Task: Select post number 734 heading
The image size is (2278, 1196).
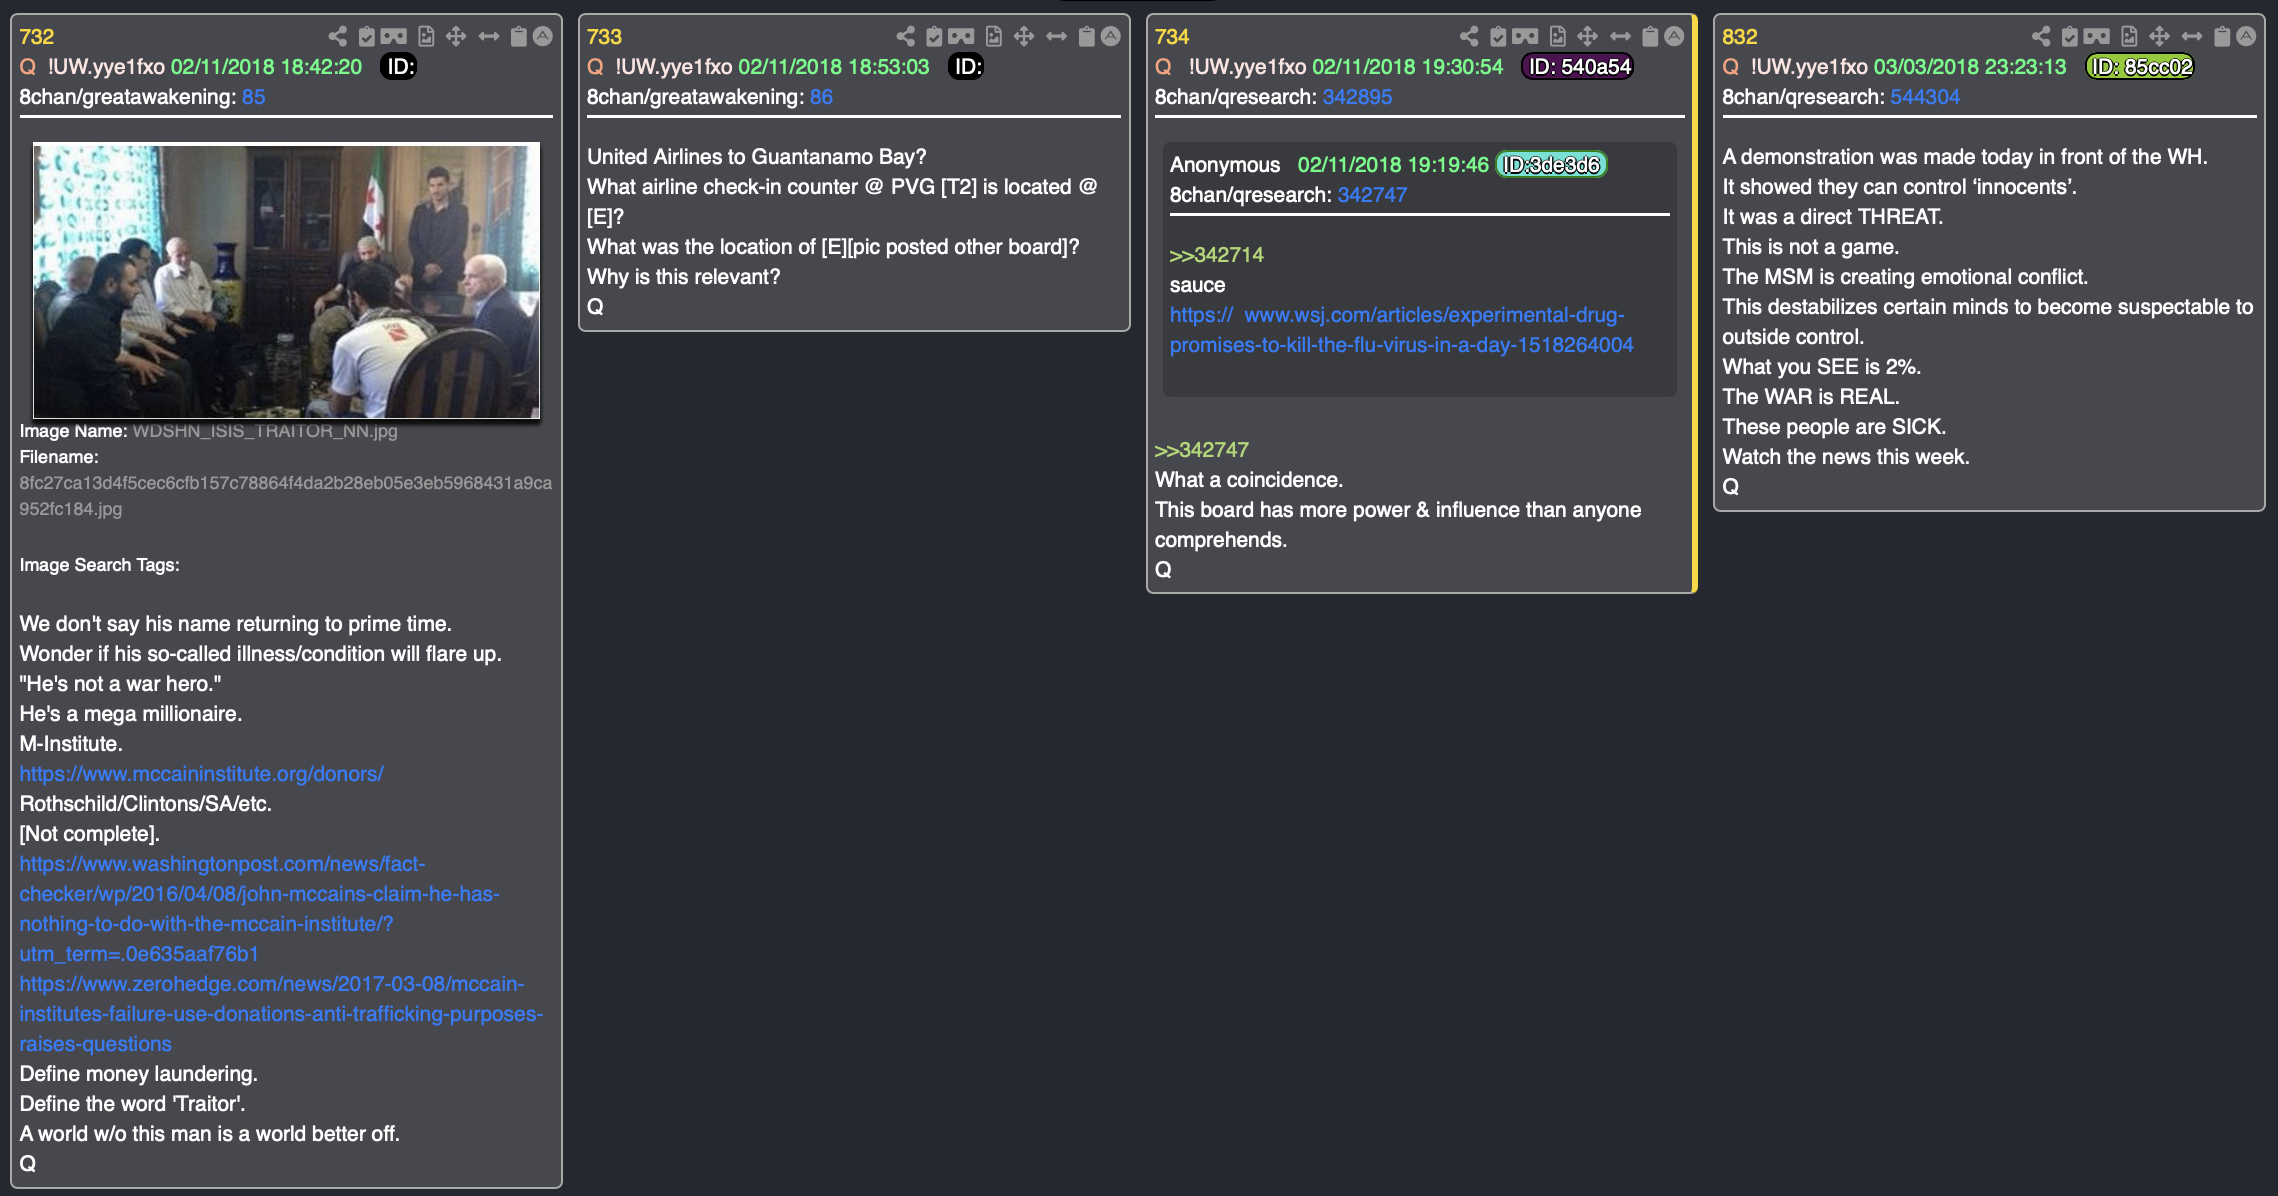Action: pyautogui.click(x=1172, y=37)
